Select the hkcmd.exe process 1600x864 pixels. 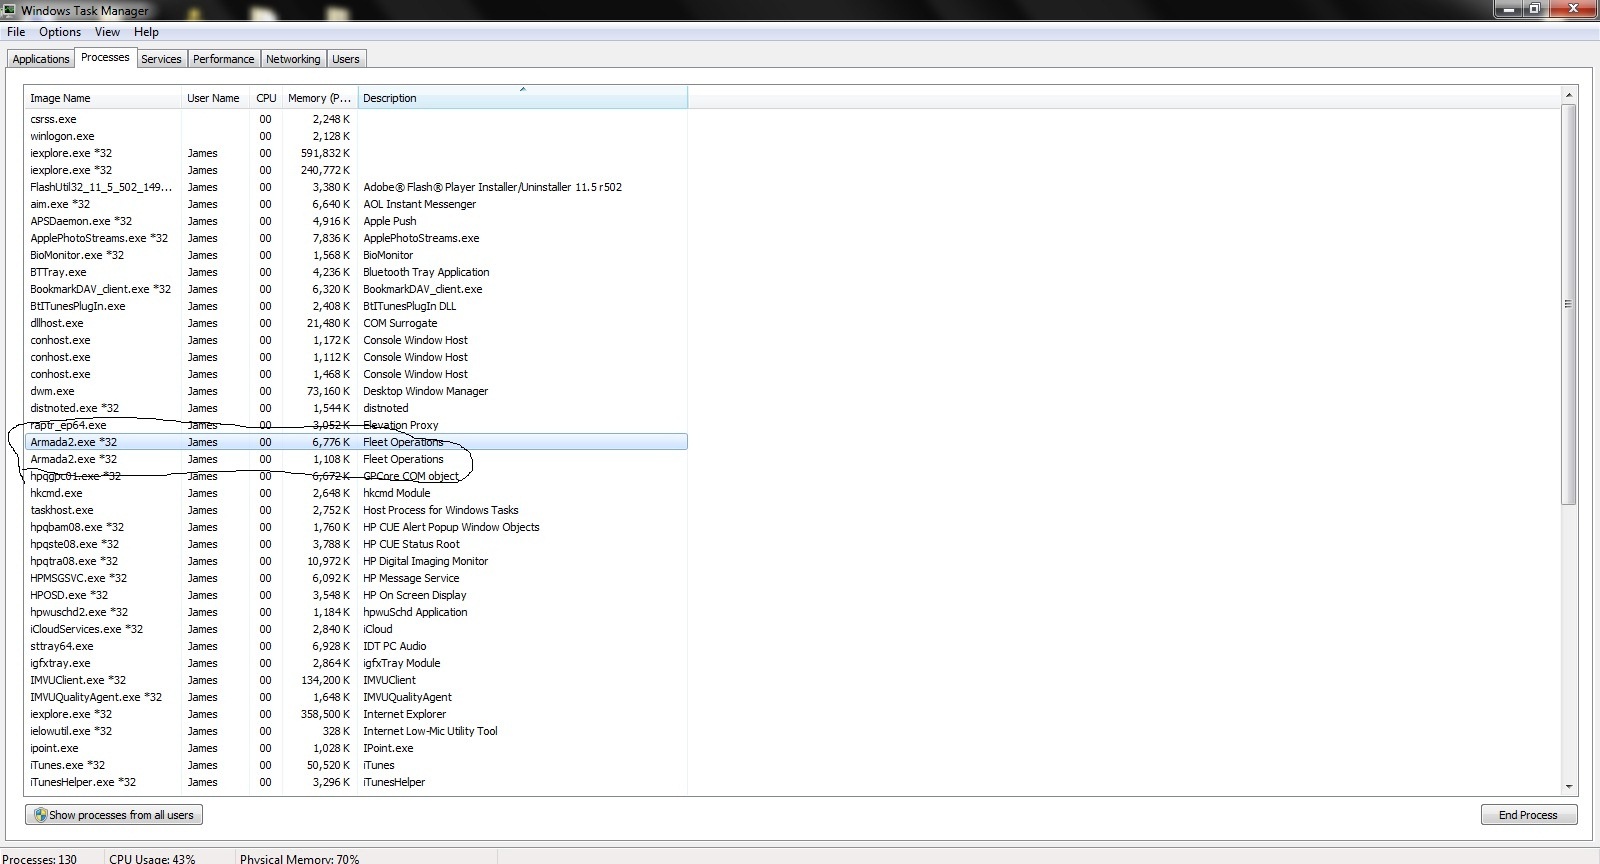(356, 493)
